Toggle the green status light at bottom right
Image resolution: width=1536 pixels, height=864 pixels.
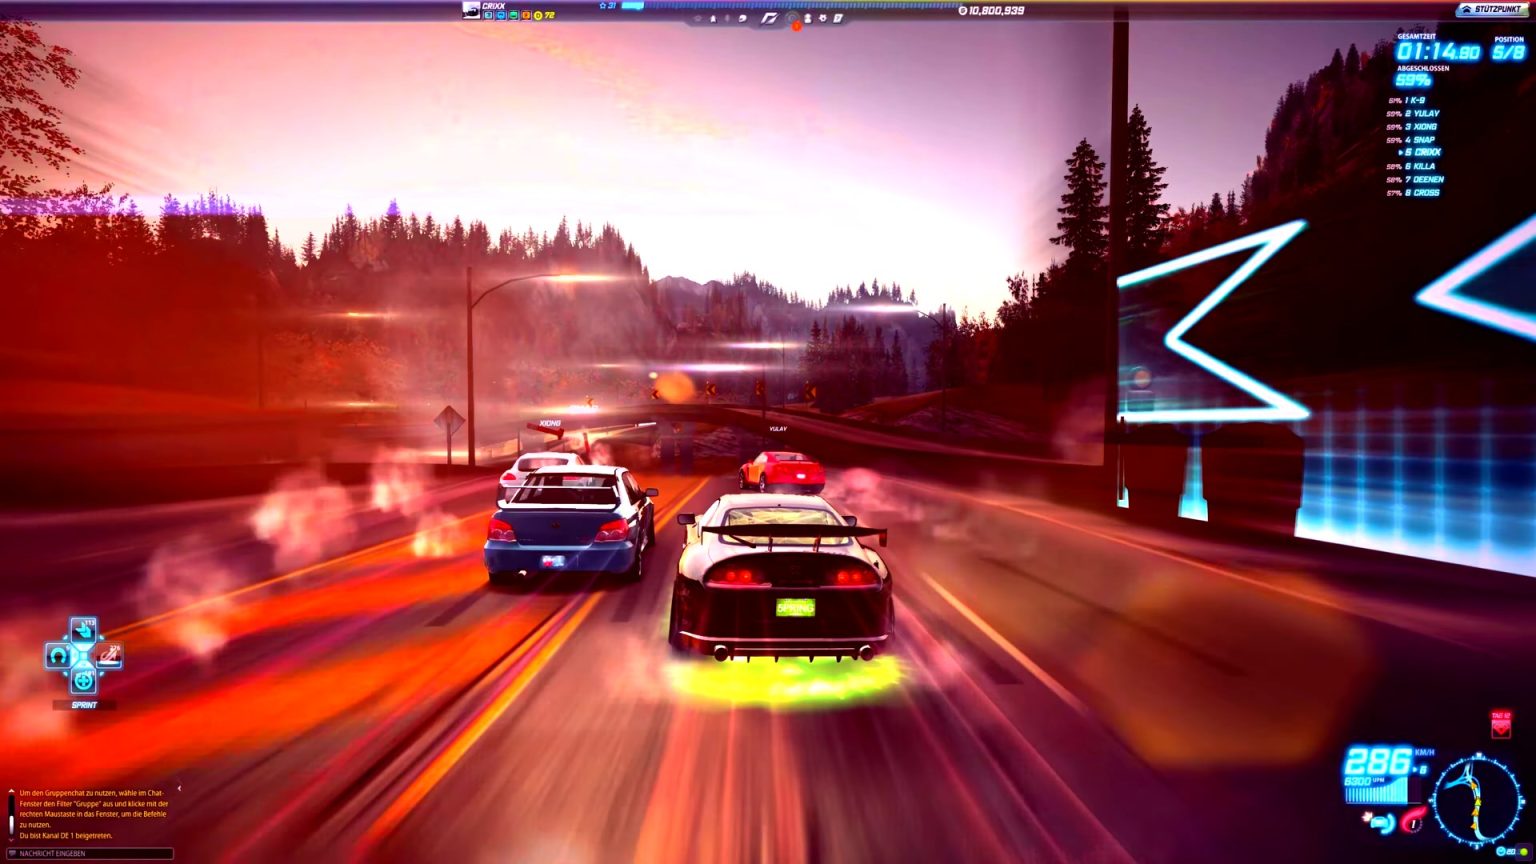[x=1524, y=851]
